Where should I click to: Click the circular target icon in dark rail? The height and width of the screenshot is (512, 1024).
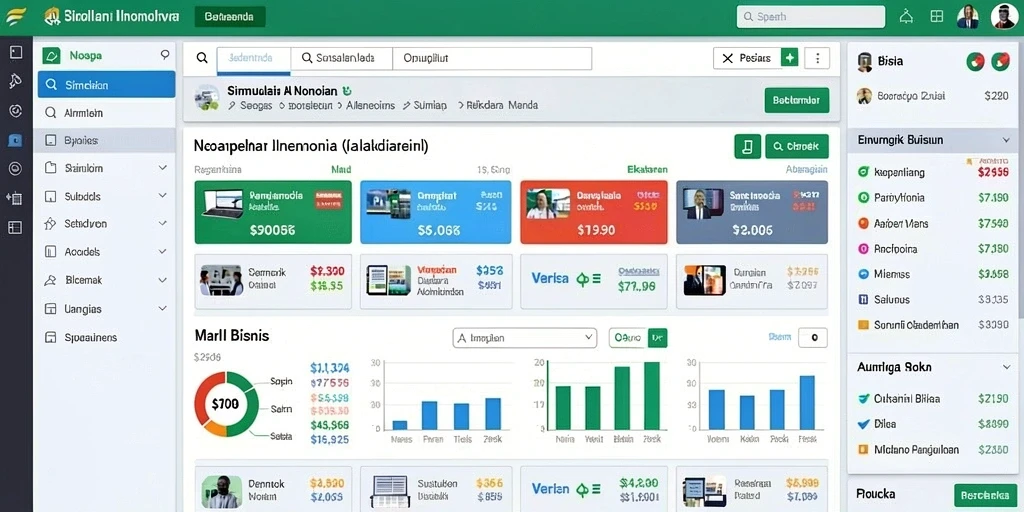point(16,111)
